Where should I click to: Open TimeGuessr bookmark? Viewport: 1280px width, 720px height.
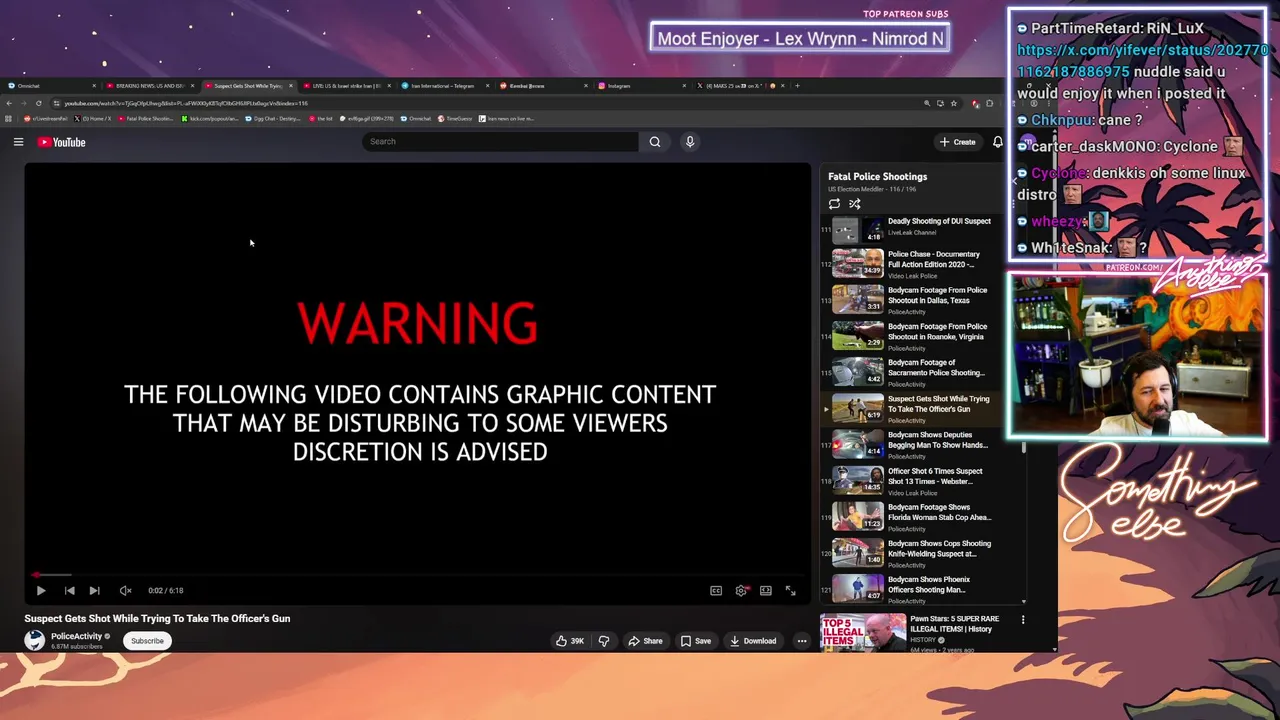[x=455, y=119]
